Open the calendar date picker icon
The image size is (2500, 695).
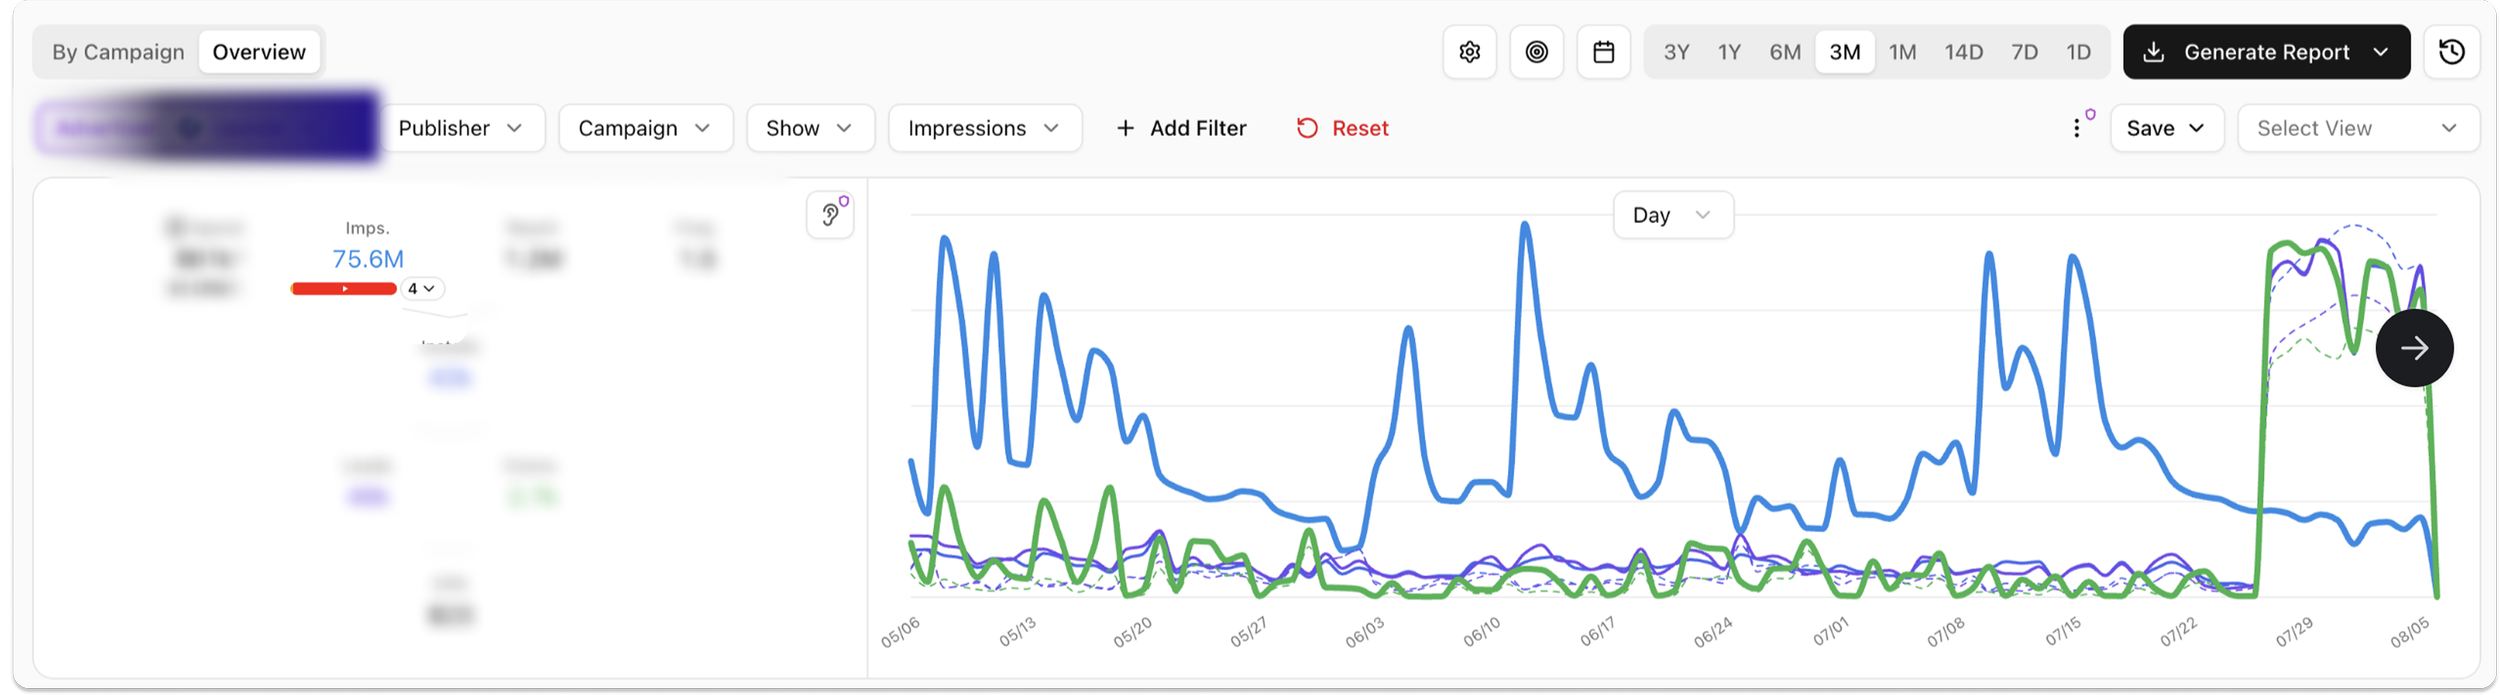(x=1603, y=52)
